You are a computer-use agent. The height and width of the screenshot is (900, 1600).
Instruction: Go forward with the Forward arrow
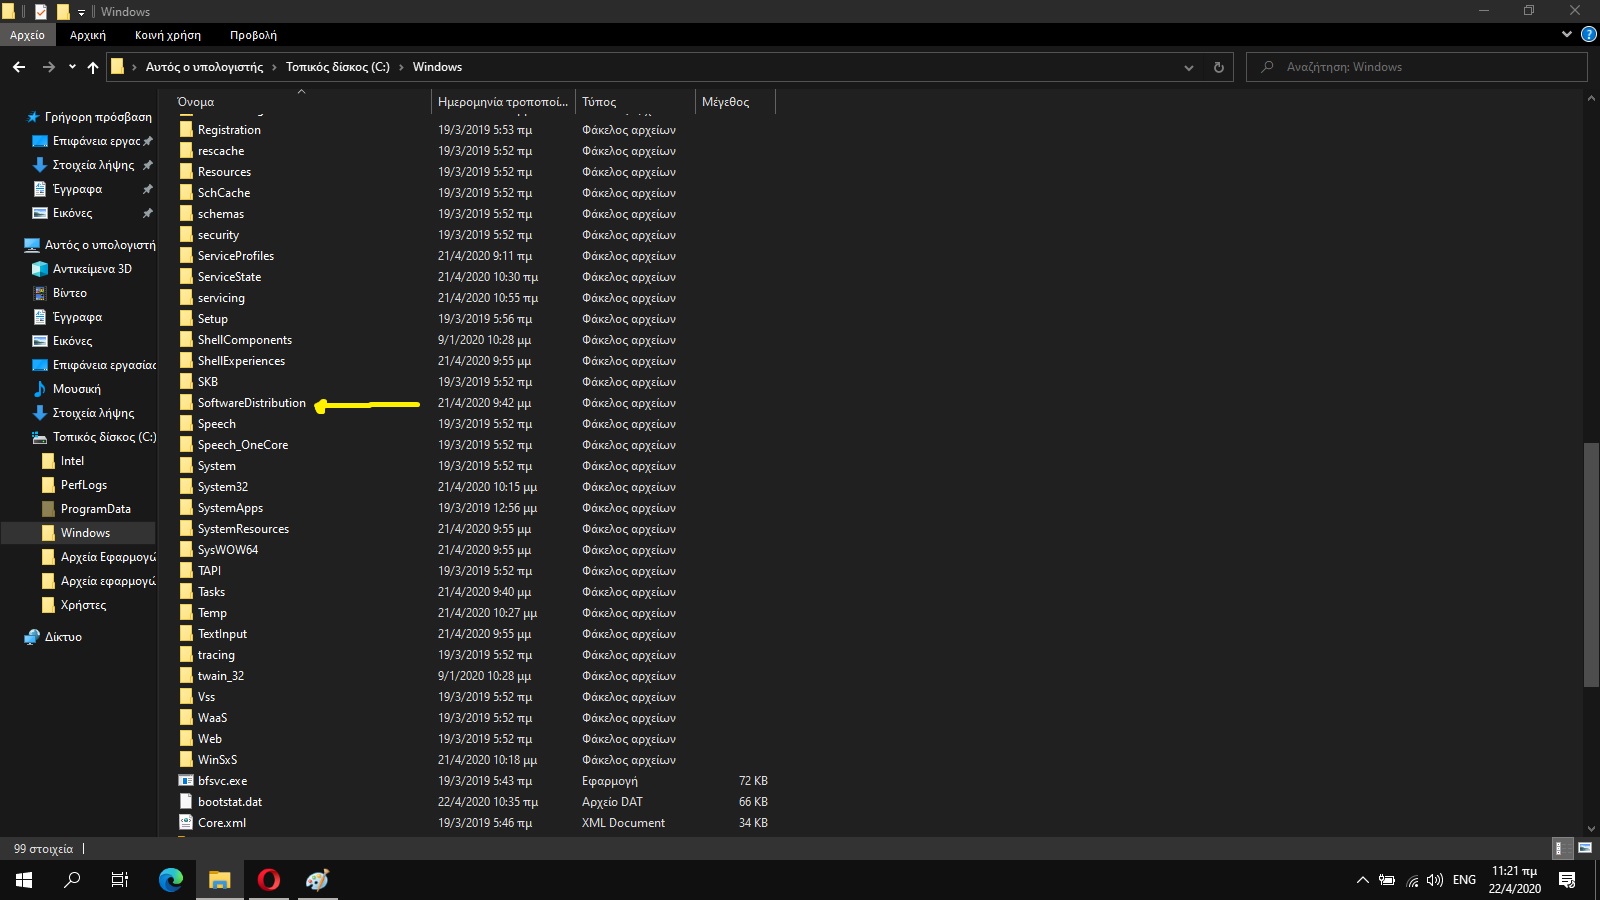pyautogui.click(x=48, y=67)
